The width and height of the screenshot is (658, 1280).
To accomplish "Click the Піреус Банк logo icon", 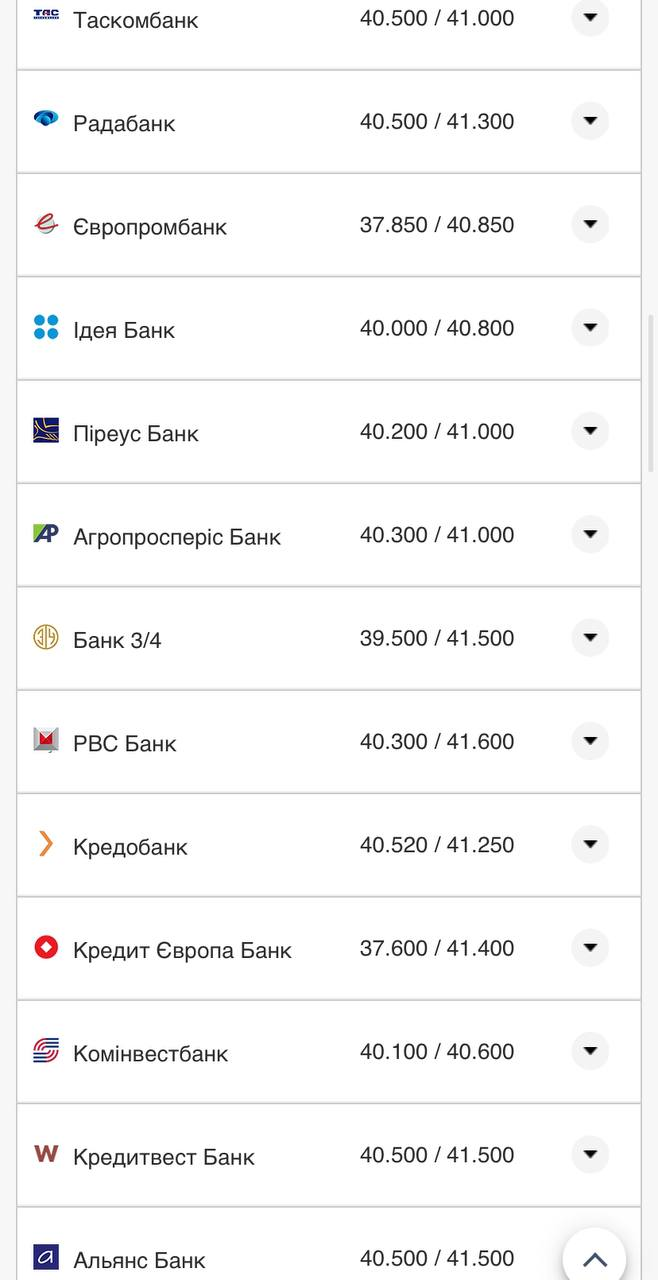I will coord(46,430).
